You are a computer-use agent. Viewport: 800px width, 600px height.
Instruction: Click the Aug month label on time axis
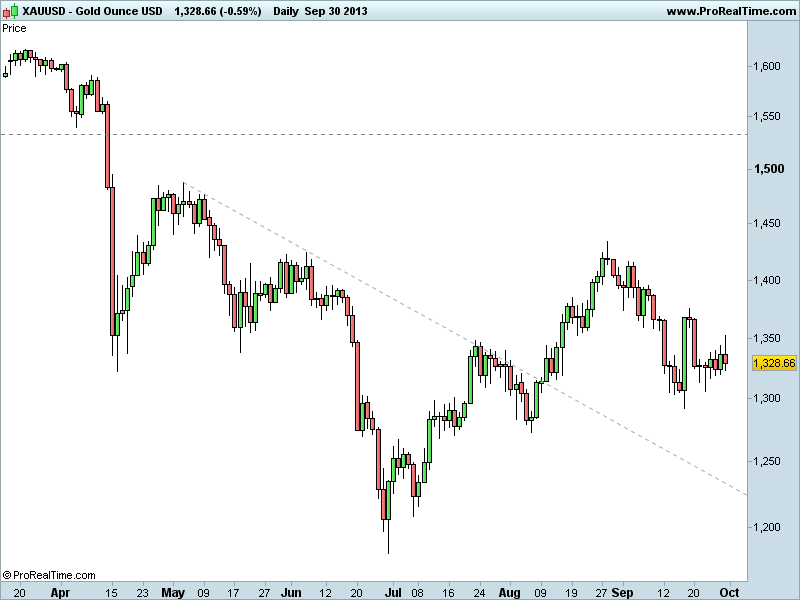pyautogui.click(x=509, y=592)
